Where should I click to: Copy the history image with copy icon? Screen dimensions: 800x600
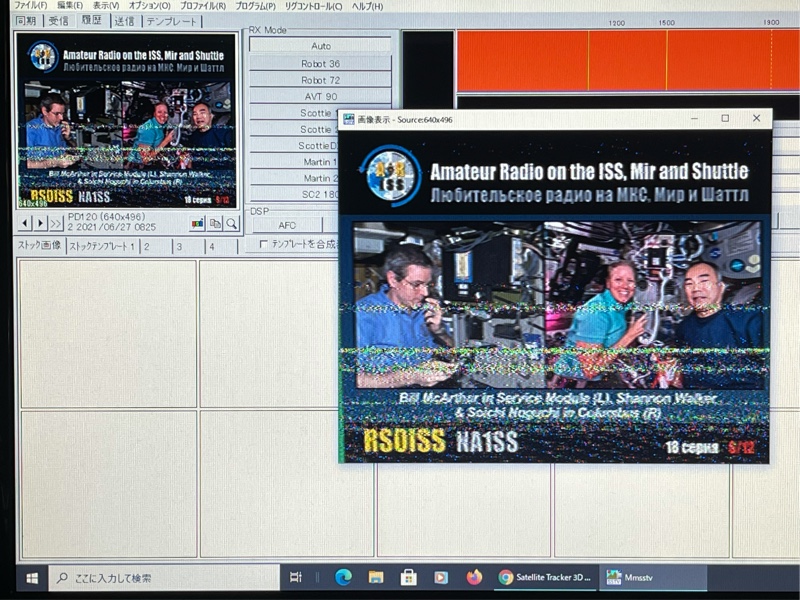(215, 223)
